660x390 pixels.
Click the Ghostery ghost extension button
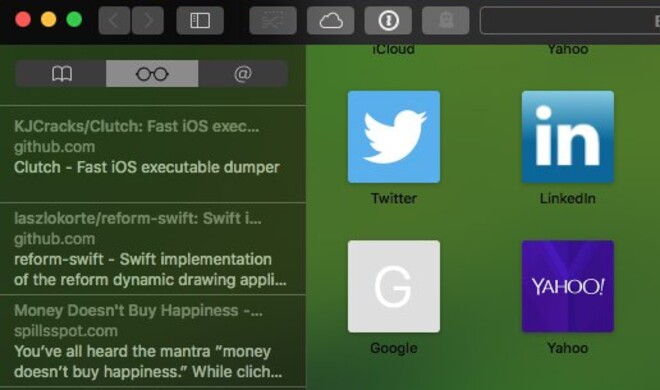click(446, 20)
